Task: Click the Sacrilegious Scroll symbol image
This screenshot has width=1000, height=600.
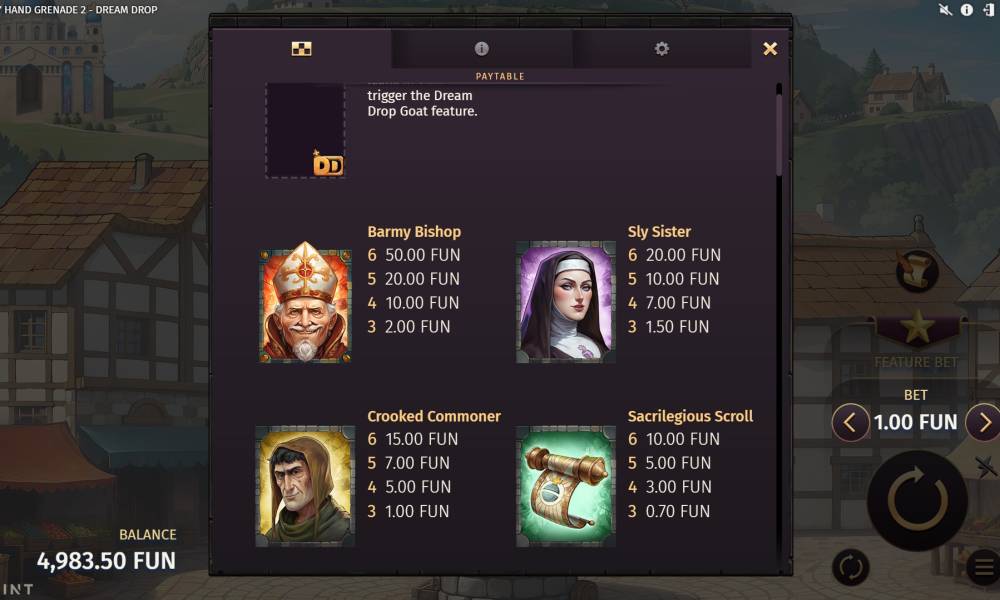Action: [566, 486]
